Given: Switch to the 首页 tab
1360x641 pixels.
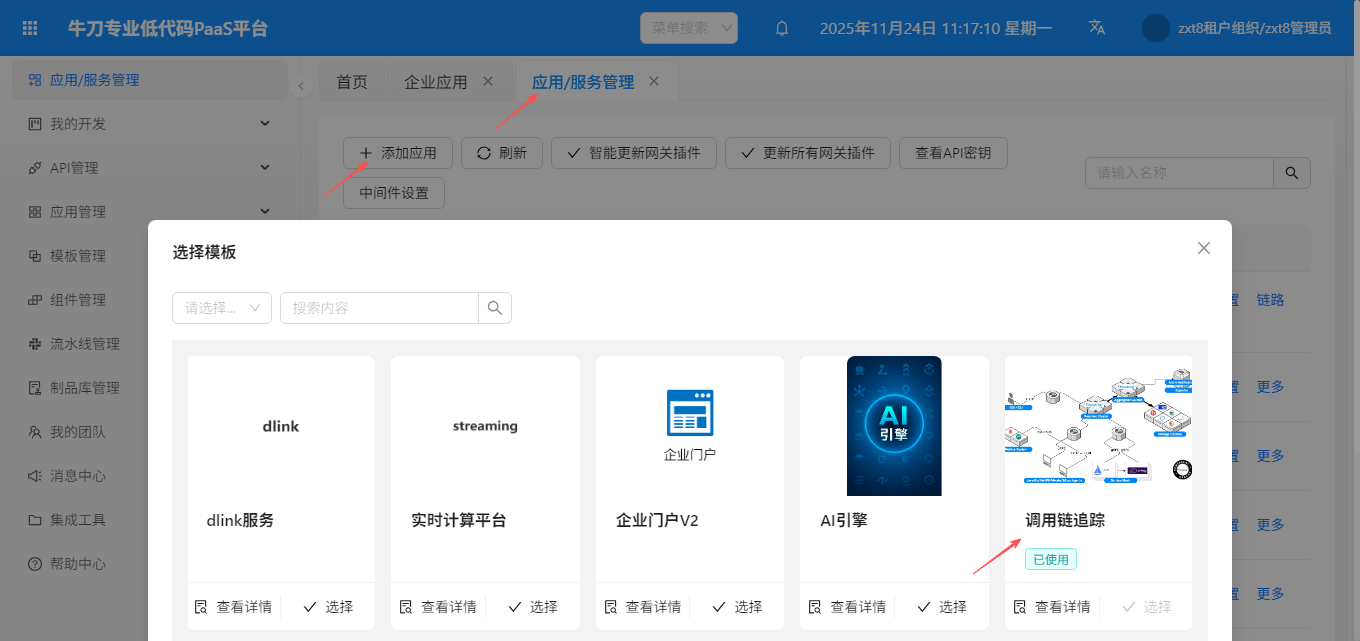Looking at the screenshot, I should pos(351,82).
